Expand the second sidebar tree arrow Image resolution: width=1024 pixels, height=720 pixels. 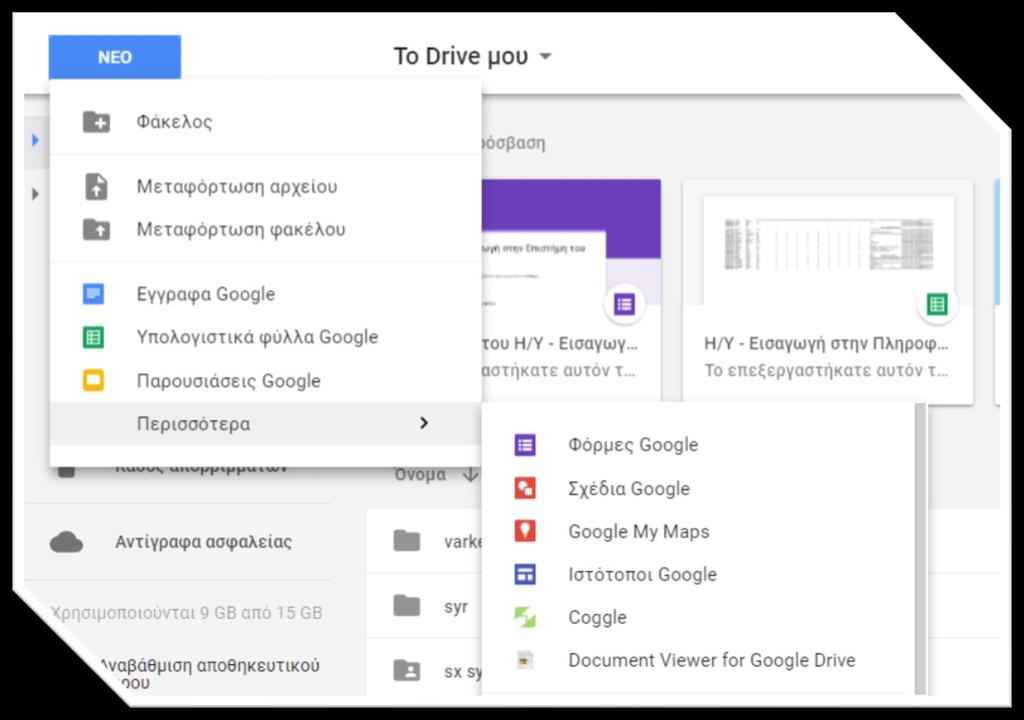tap(35, 194)
